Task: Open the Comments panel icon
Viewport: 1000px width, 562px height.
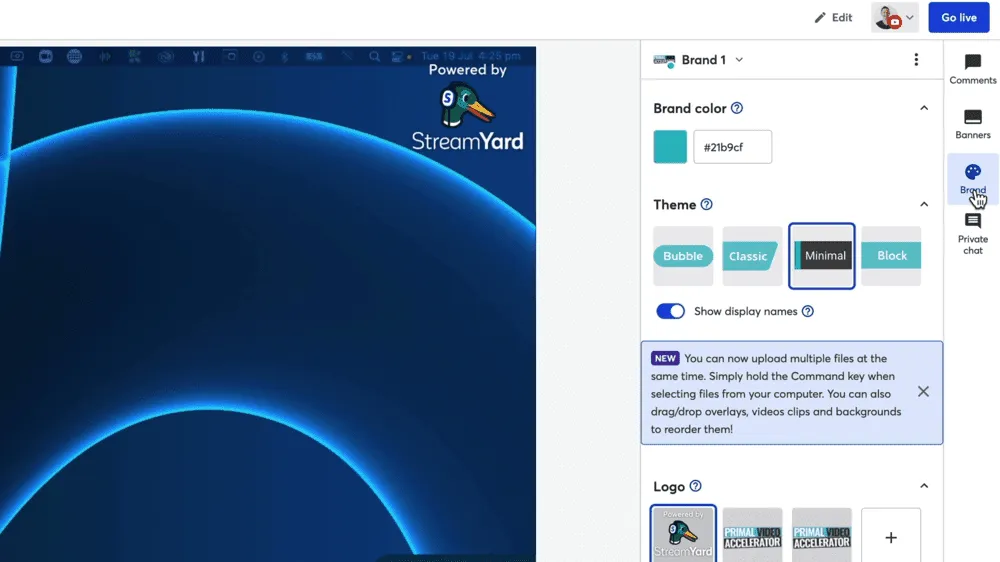Action: coord(972,69)
